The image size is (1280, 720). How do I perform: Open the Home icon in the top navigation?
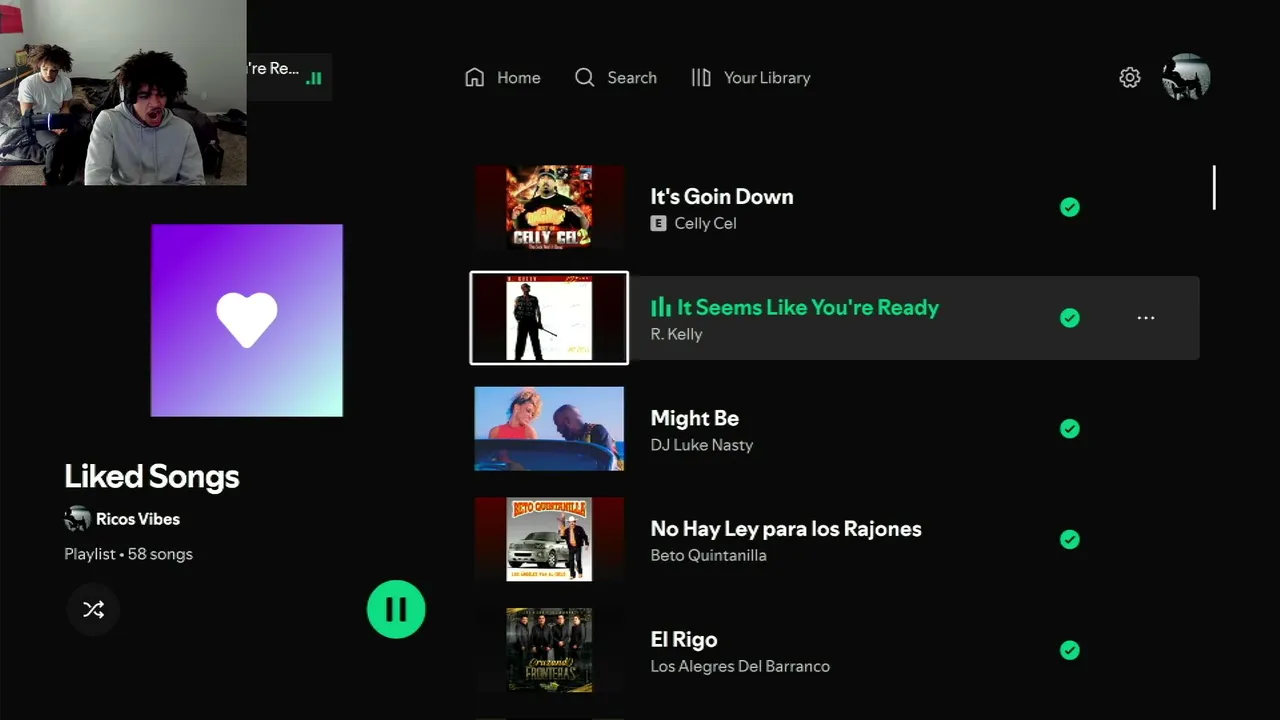[475, 77]
